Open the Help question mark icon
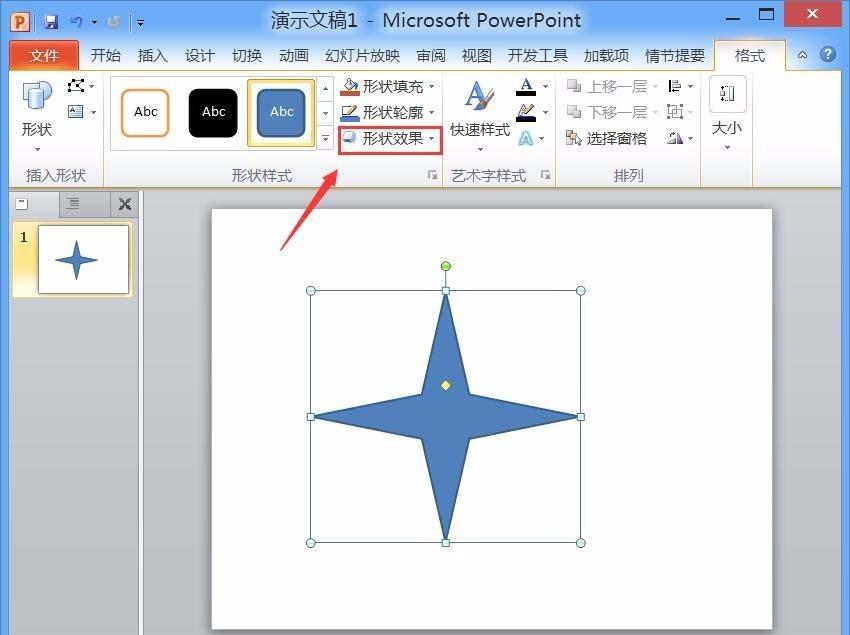Image resolution: width=850 pixels, height=635 pixels. 828,55
